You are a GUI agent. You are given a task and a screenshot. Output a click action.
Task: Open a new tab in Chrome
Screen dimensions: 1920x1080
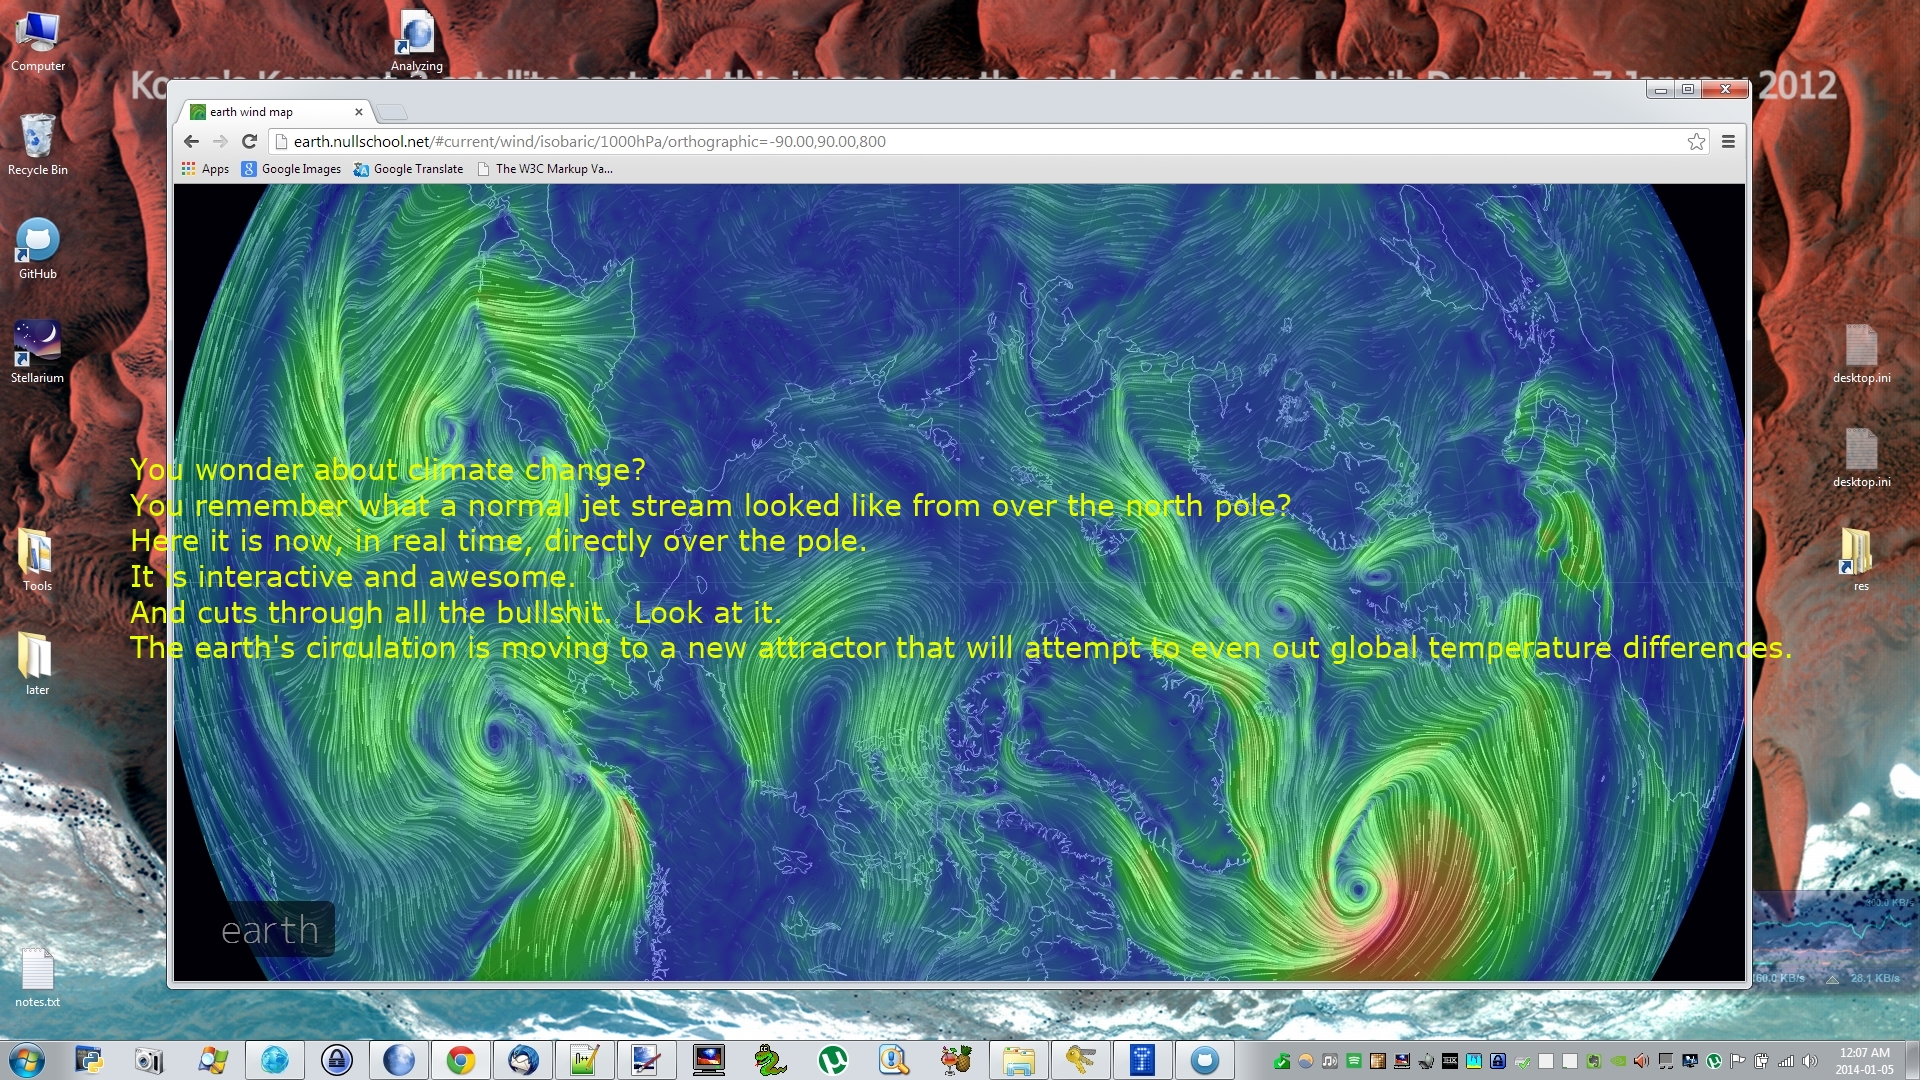coord(392,112)
